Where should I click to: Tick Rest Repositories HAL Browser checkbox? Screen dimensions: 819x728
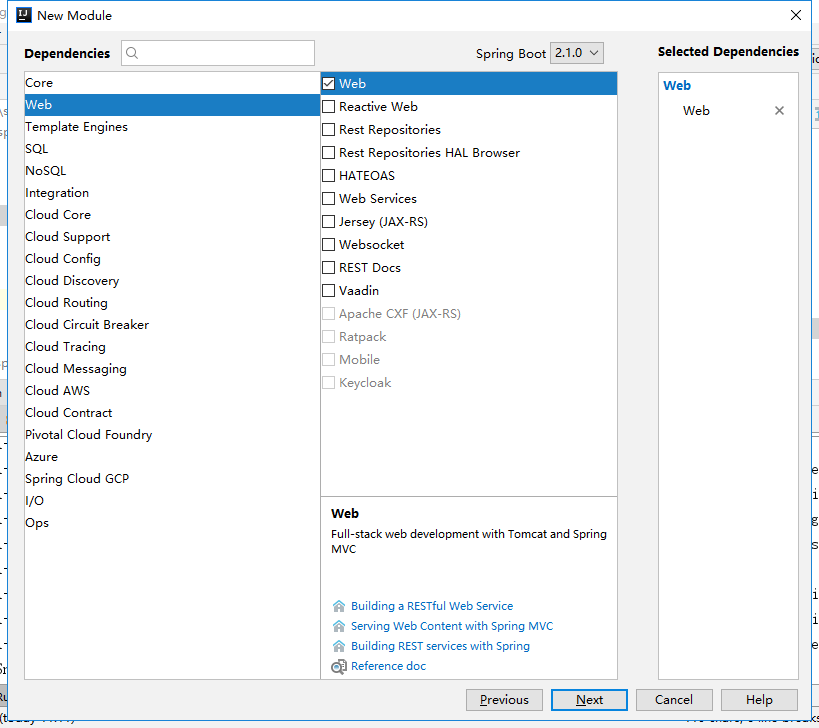click(x=329, y=152)
